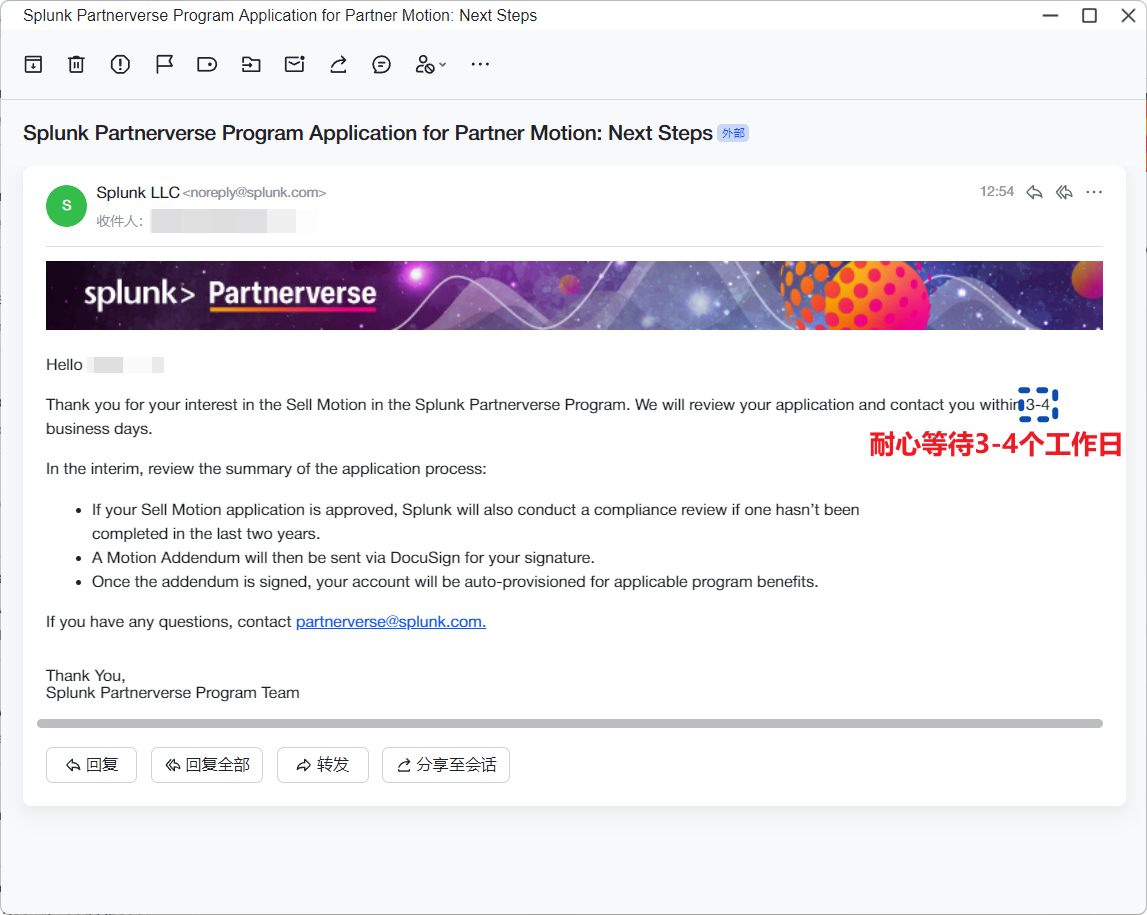Click the 外部 external badge
The height and width of the screenshot is (915, 1147).
tap(732, 132)
